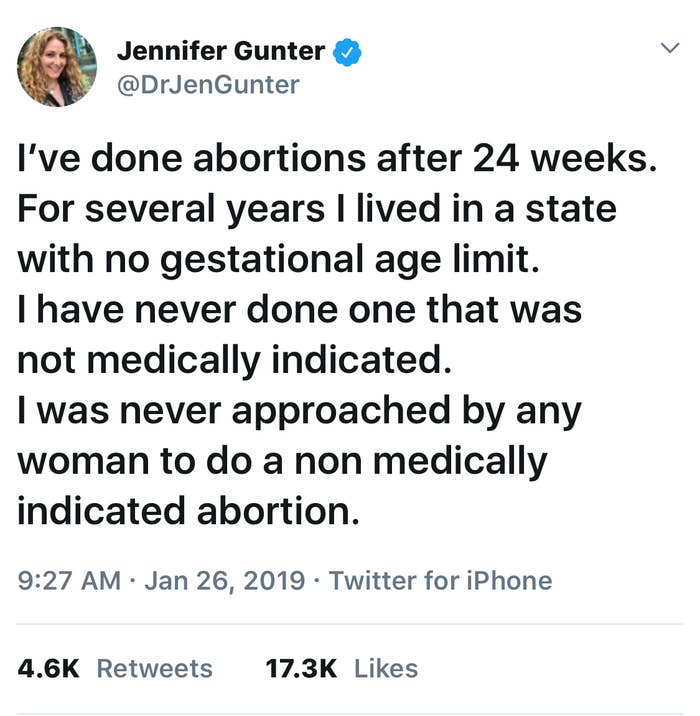Visit the @DrJenGunter handle link

(208, 85)
